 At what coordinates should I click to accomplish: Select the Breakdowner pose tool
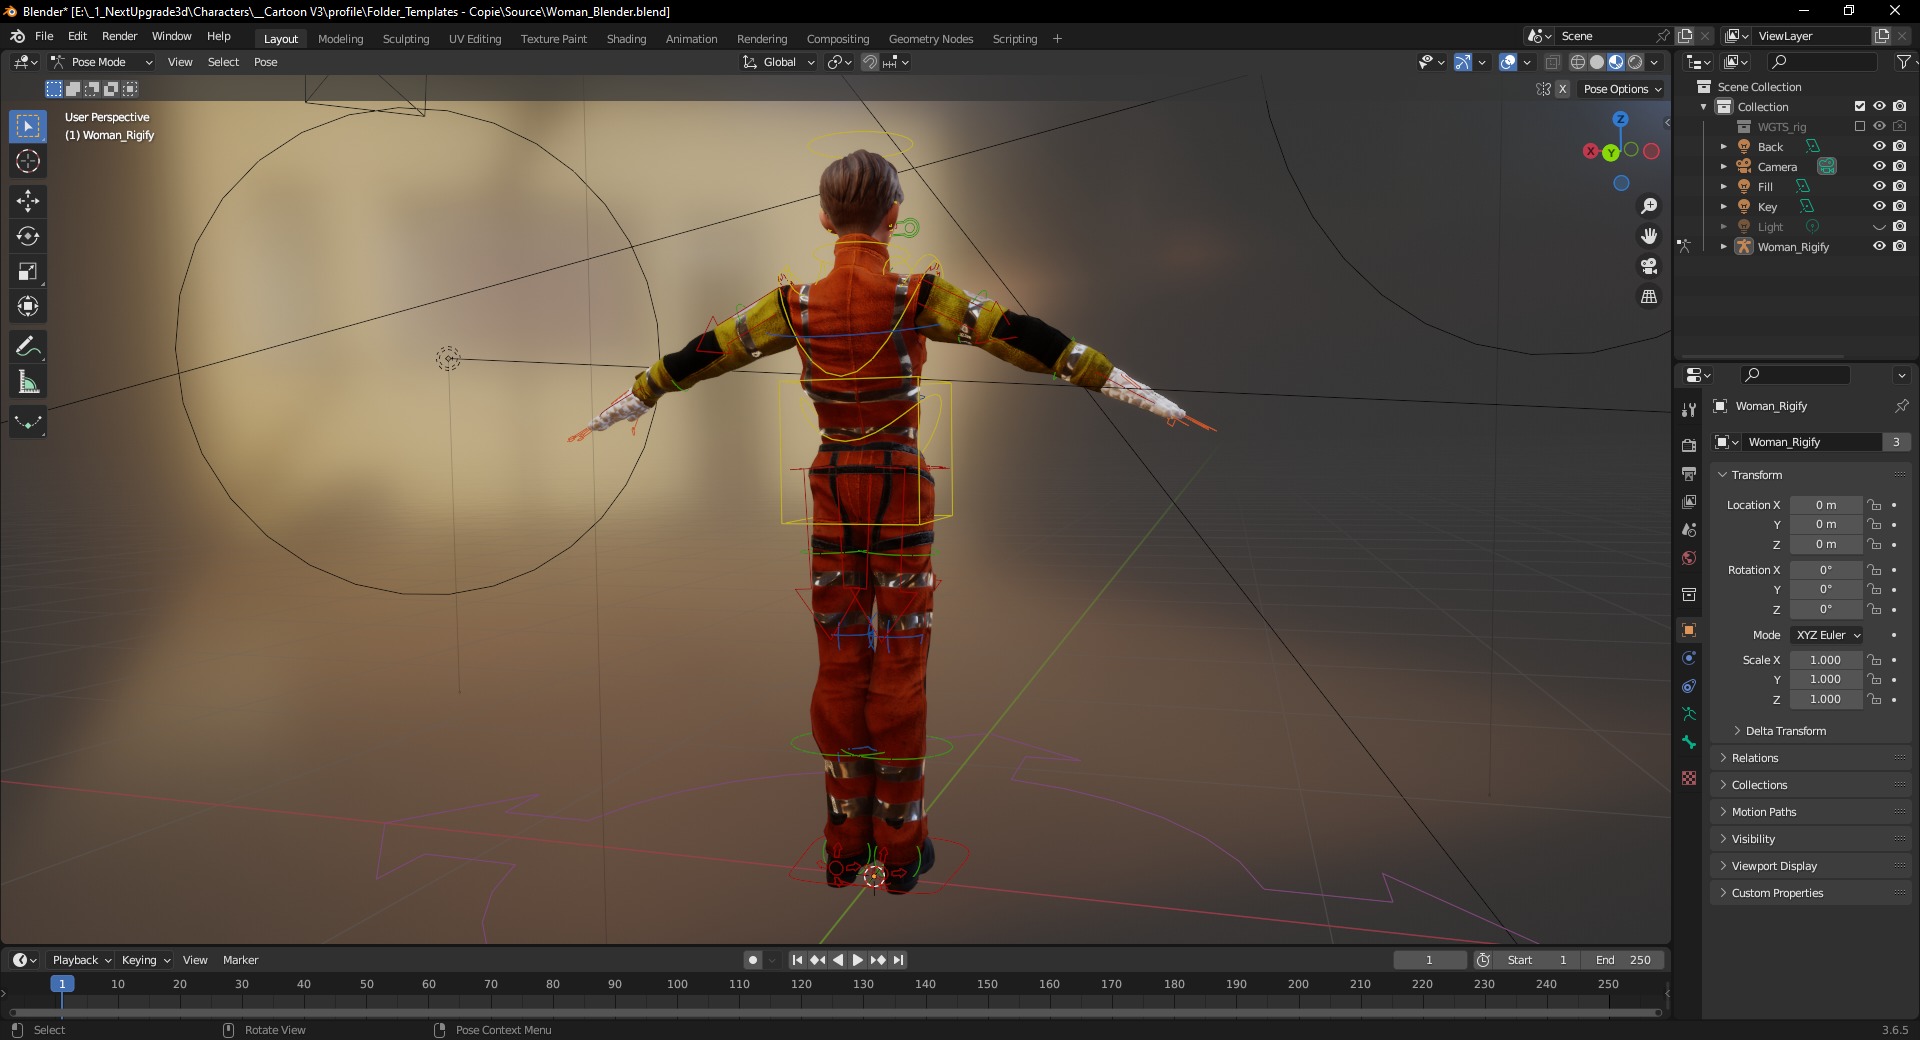tap(28, 422)
